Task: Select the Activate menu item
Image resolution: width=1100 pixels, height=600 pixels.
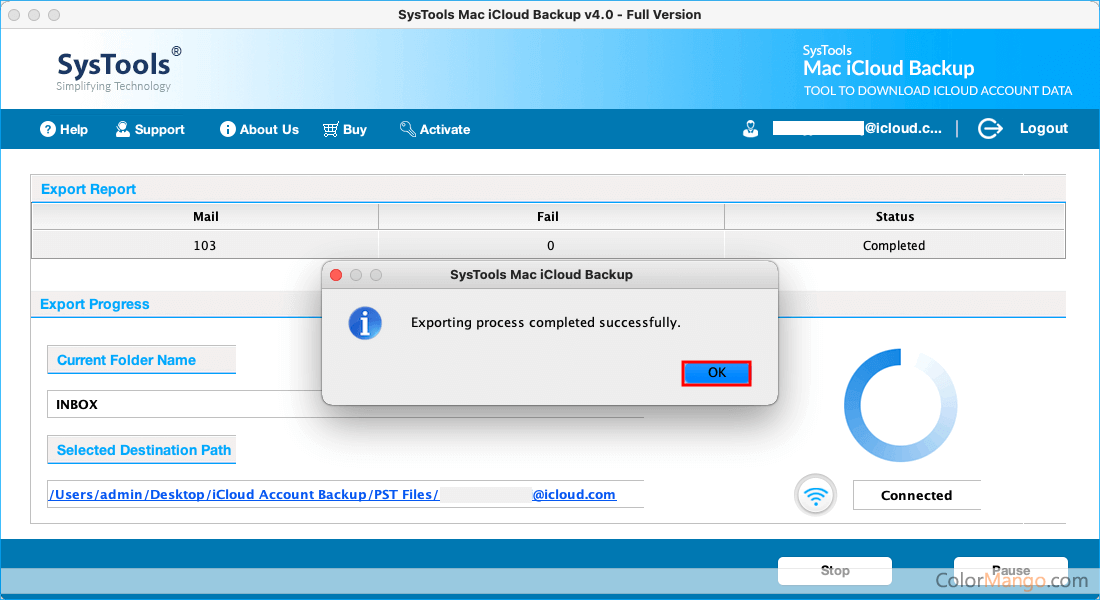Action: point(435,129)
